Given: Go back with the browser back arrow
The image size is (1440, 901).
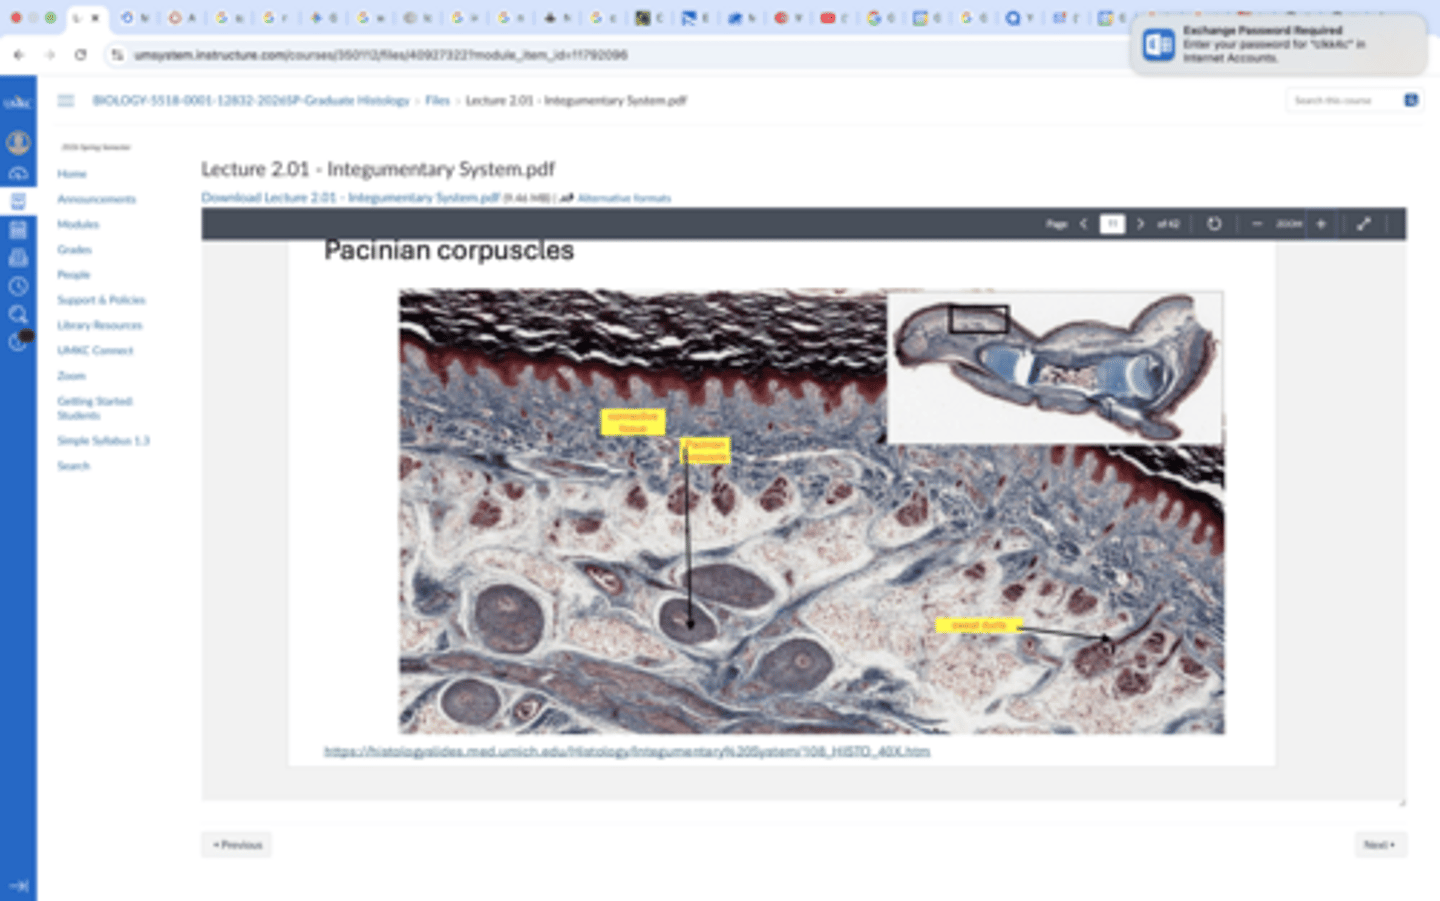Looking at the screenshot, I should click(x=19, y=55).
